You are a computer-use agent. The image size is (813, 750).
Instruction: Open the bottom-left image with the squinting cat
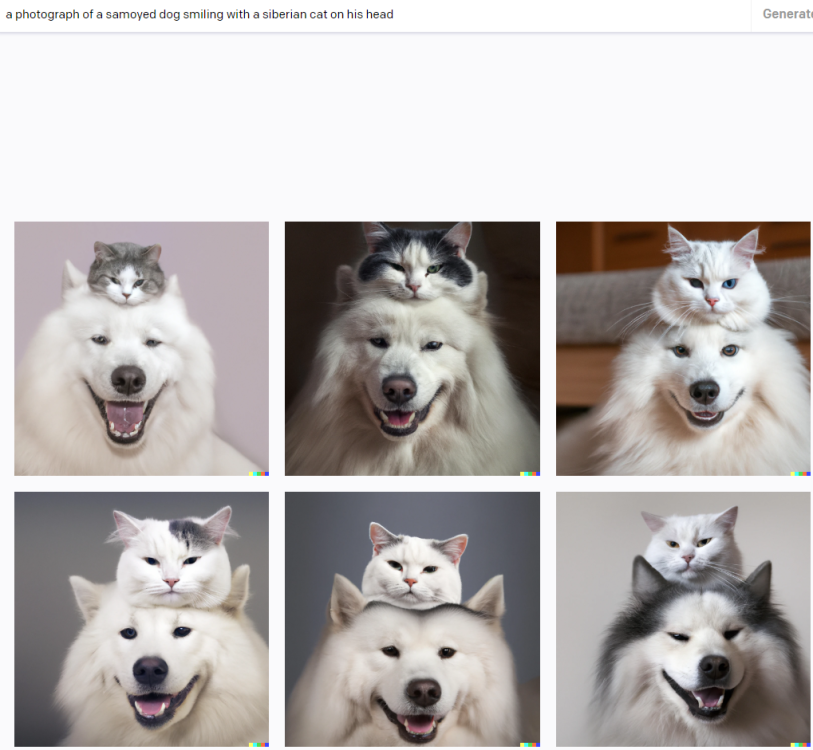140,618
